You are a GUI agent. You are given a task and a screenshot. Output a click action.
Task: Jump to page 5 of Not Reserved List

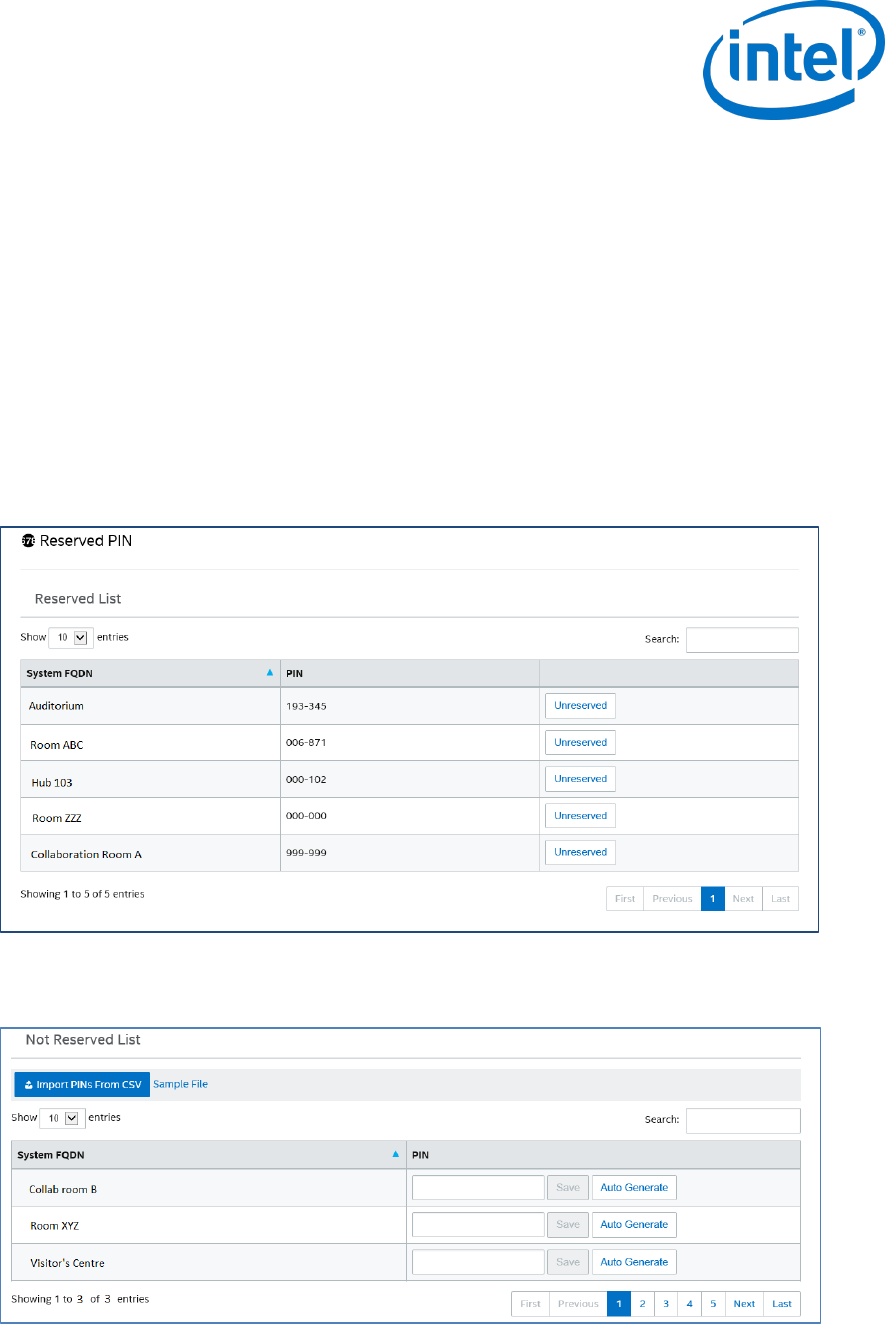coord(713,1304)
